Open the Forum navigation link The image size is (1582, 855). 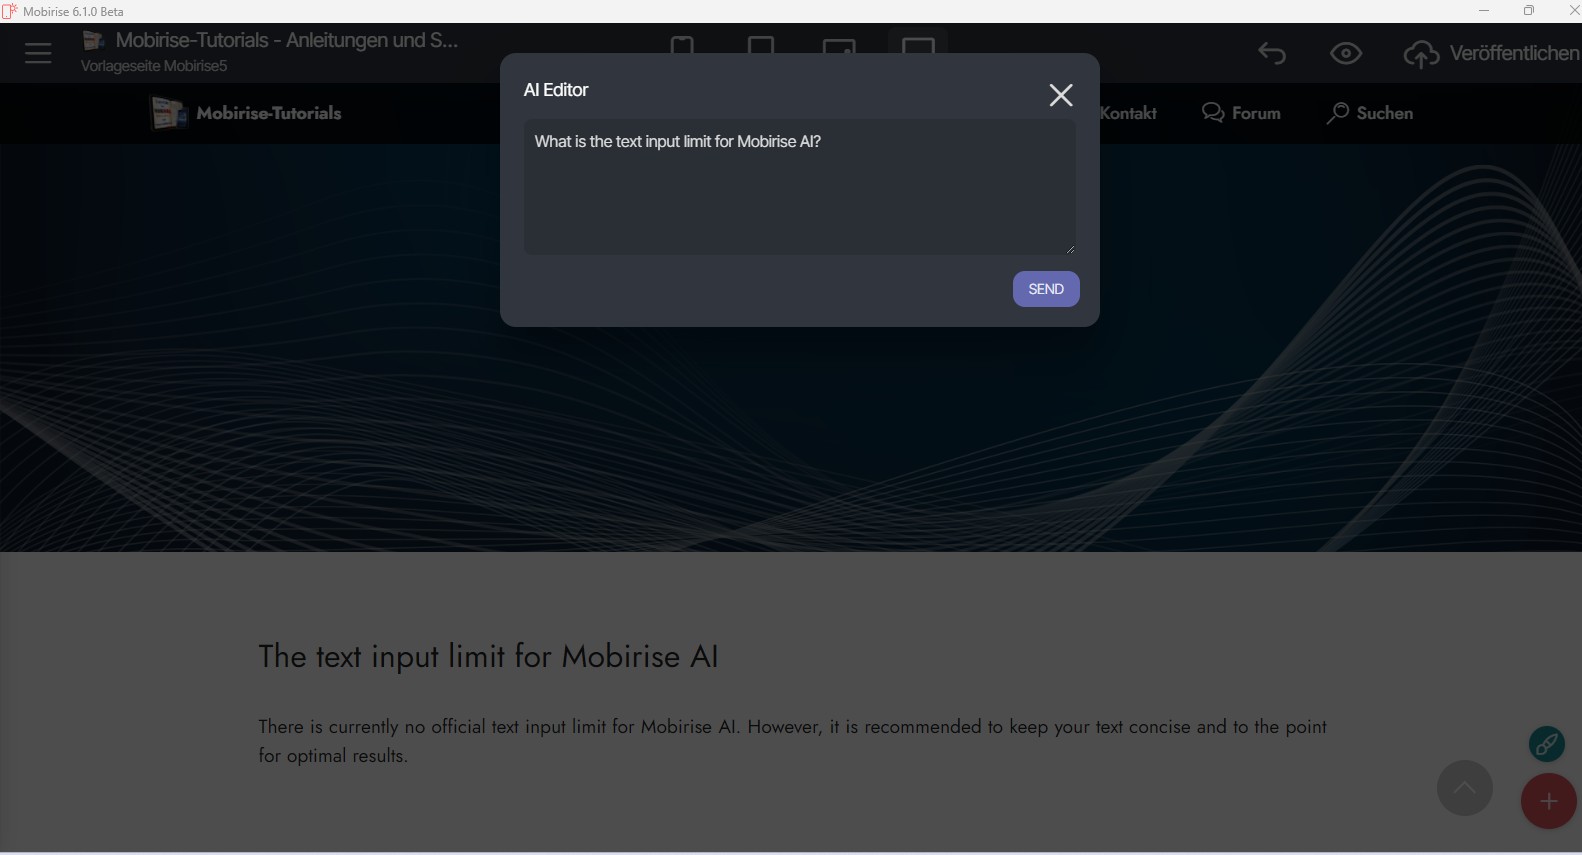1241,113
